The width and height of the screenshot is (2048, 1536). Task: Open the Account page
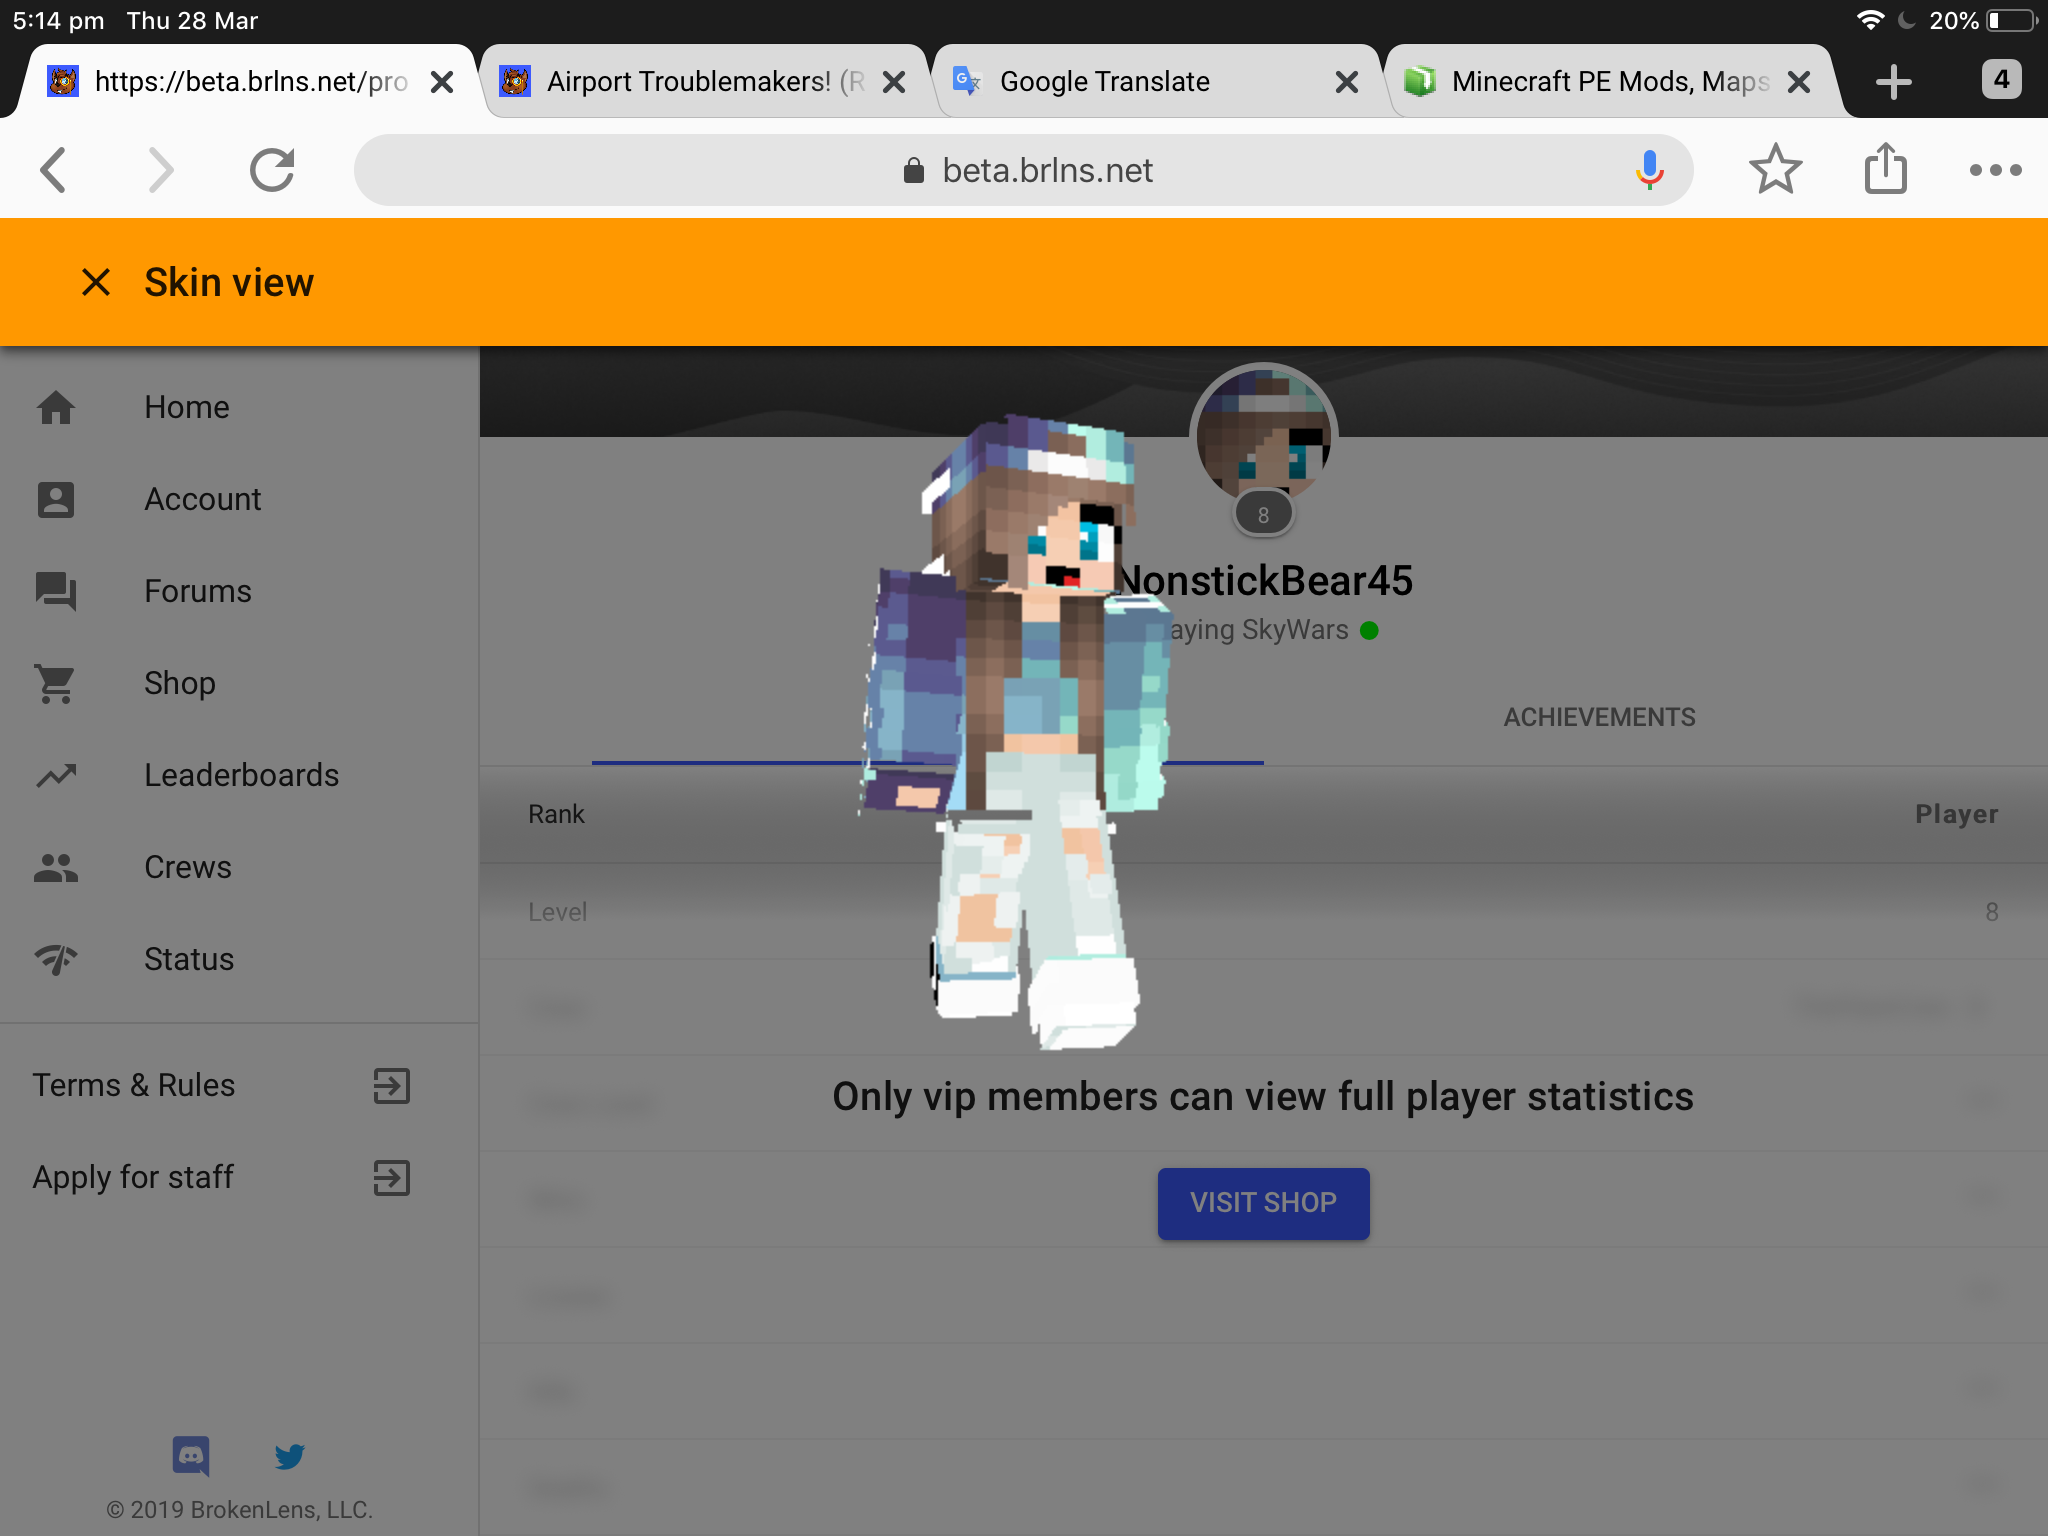coord(202,499)
